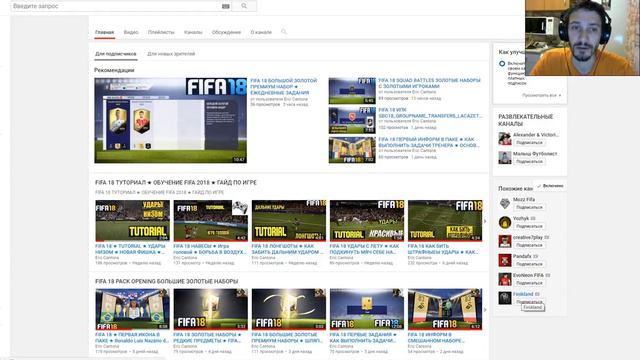Open FIFA 18 БОЛЬШОЙ ЗОЛОТОЙ ПРЕМИУМ НАБОР title link
The image size is (640, 360).
[x=284, y=87]
